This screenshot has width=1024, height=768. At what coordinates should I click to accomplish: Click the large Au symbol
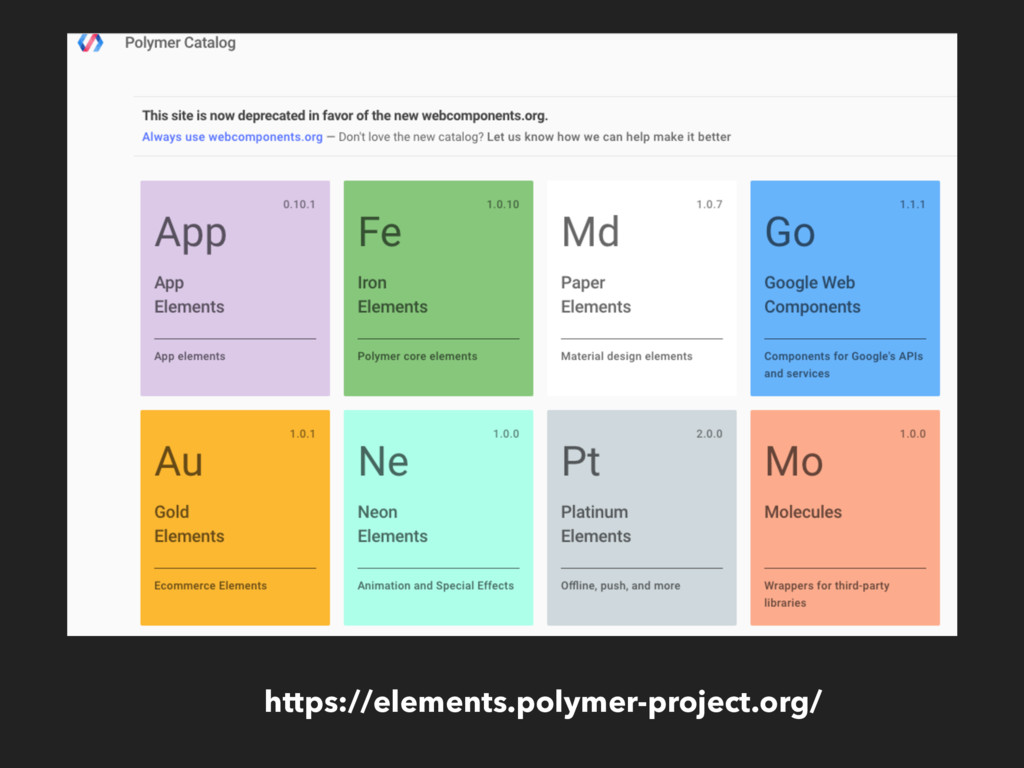tap(178, 462)
